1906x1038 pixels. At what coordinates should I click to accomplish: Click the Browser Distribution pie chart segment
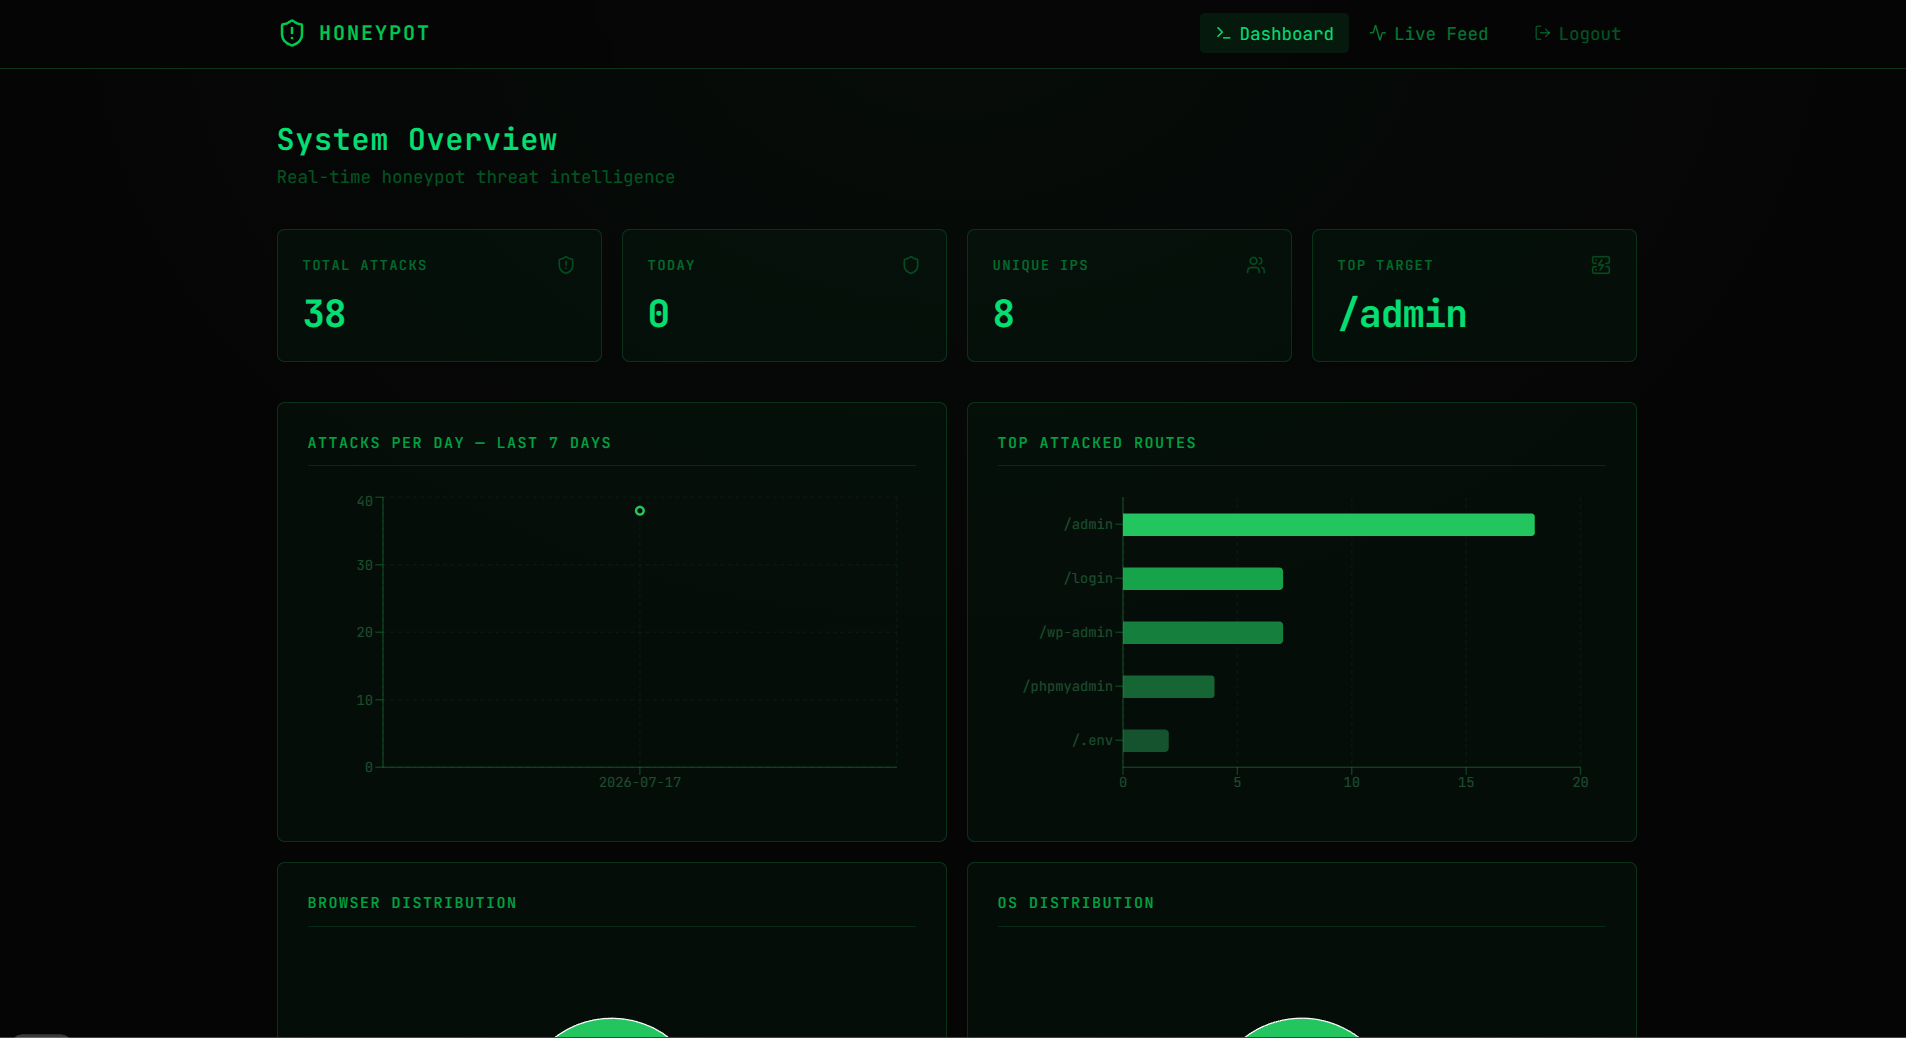[x=612, y=1028]
